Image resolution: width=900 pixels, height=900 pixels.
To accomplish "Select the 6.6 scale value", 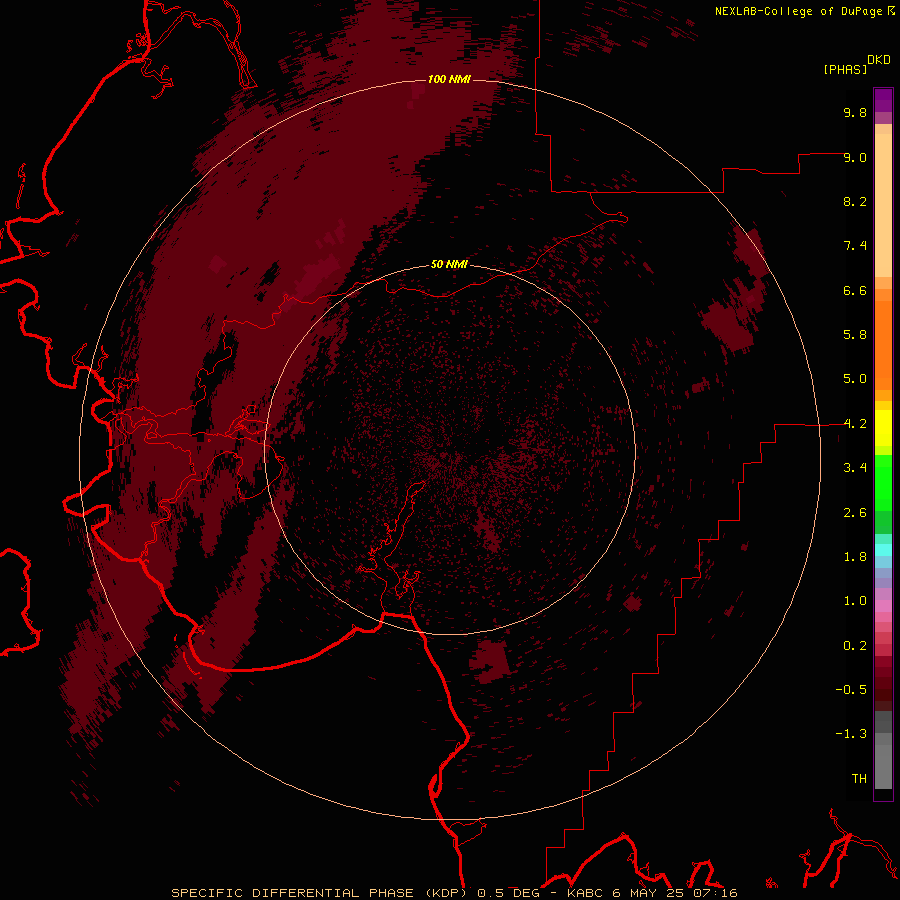I will (855, 290).
